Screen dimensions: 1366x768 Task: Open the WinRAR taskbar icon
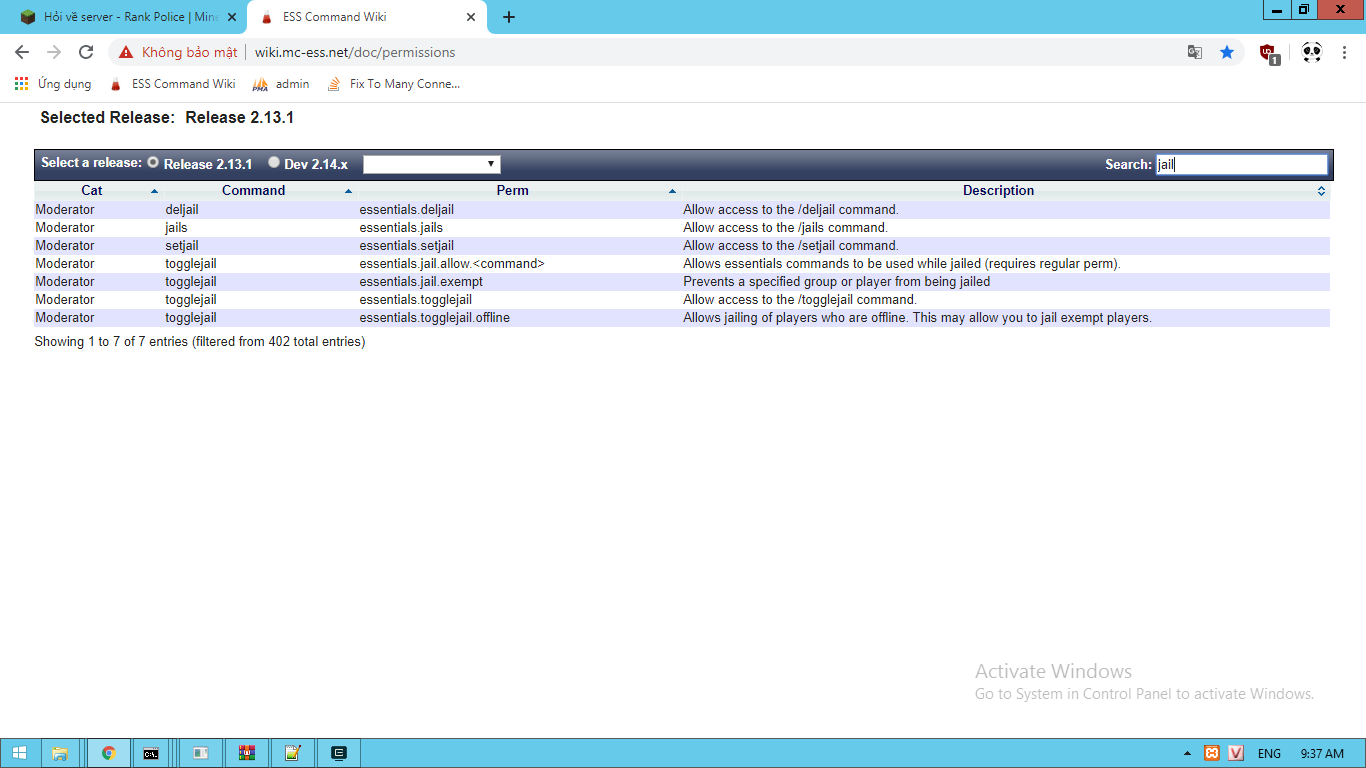(247, 753)
